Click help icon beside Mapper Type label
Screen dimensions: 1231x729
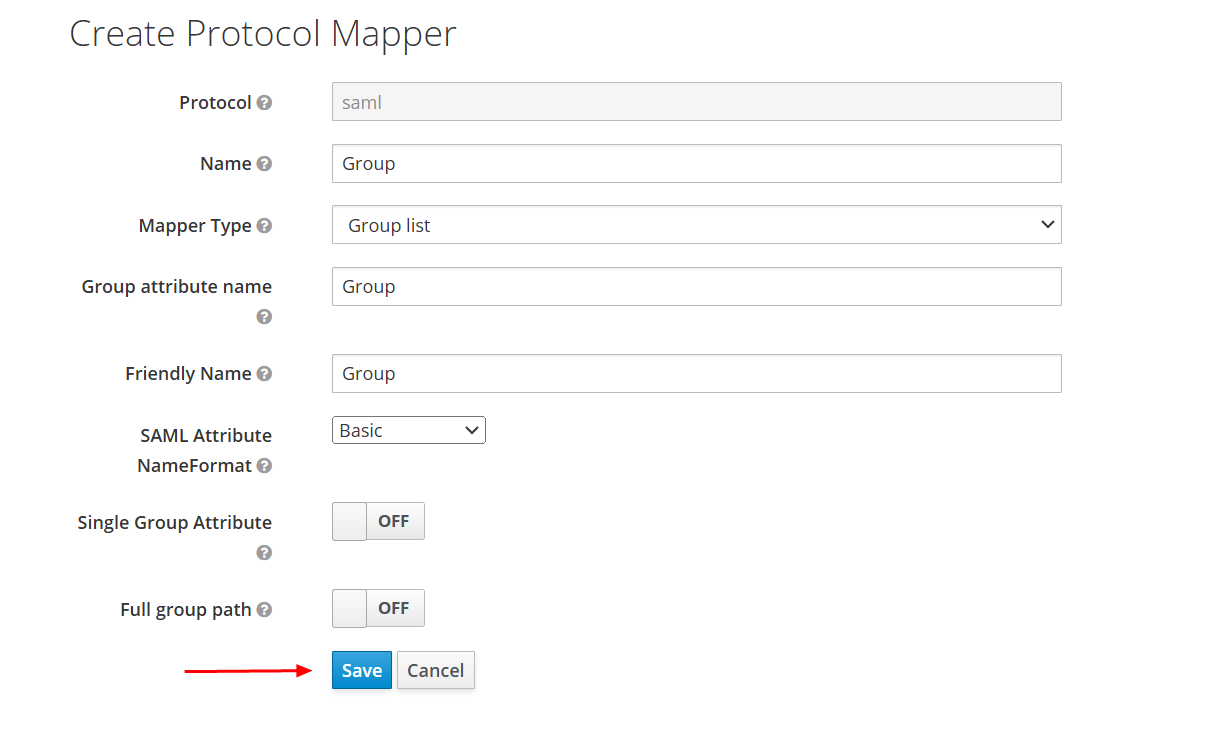(264, 226)
